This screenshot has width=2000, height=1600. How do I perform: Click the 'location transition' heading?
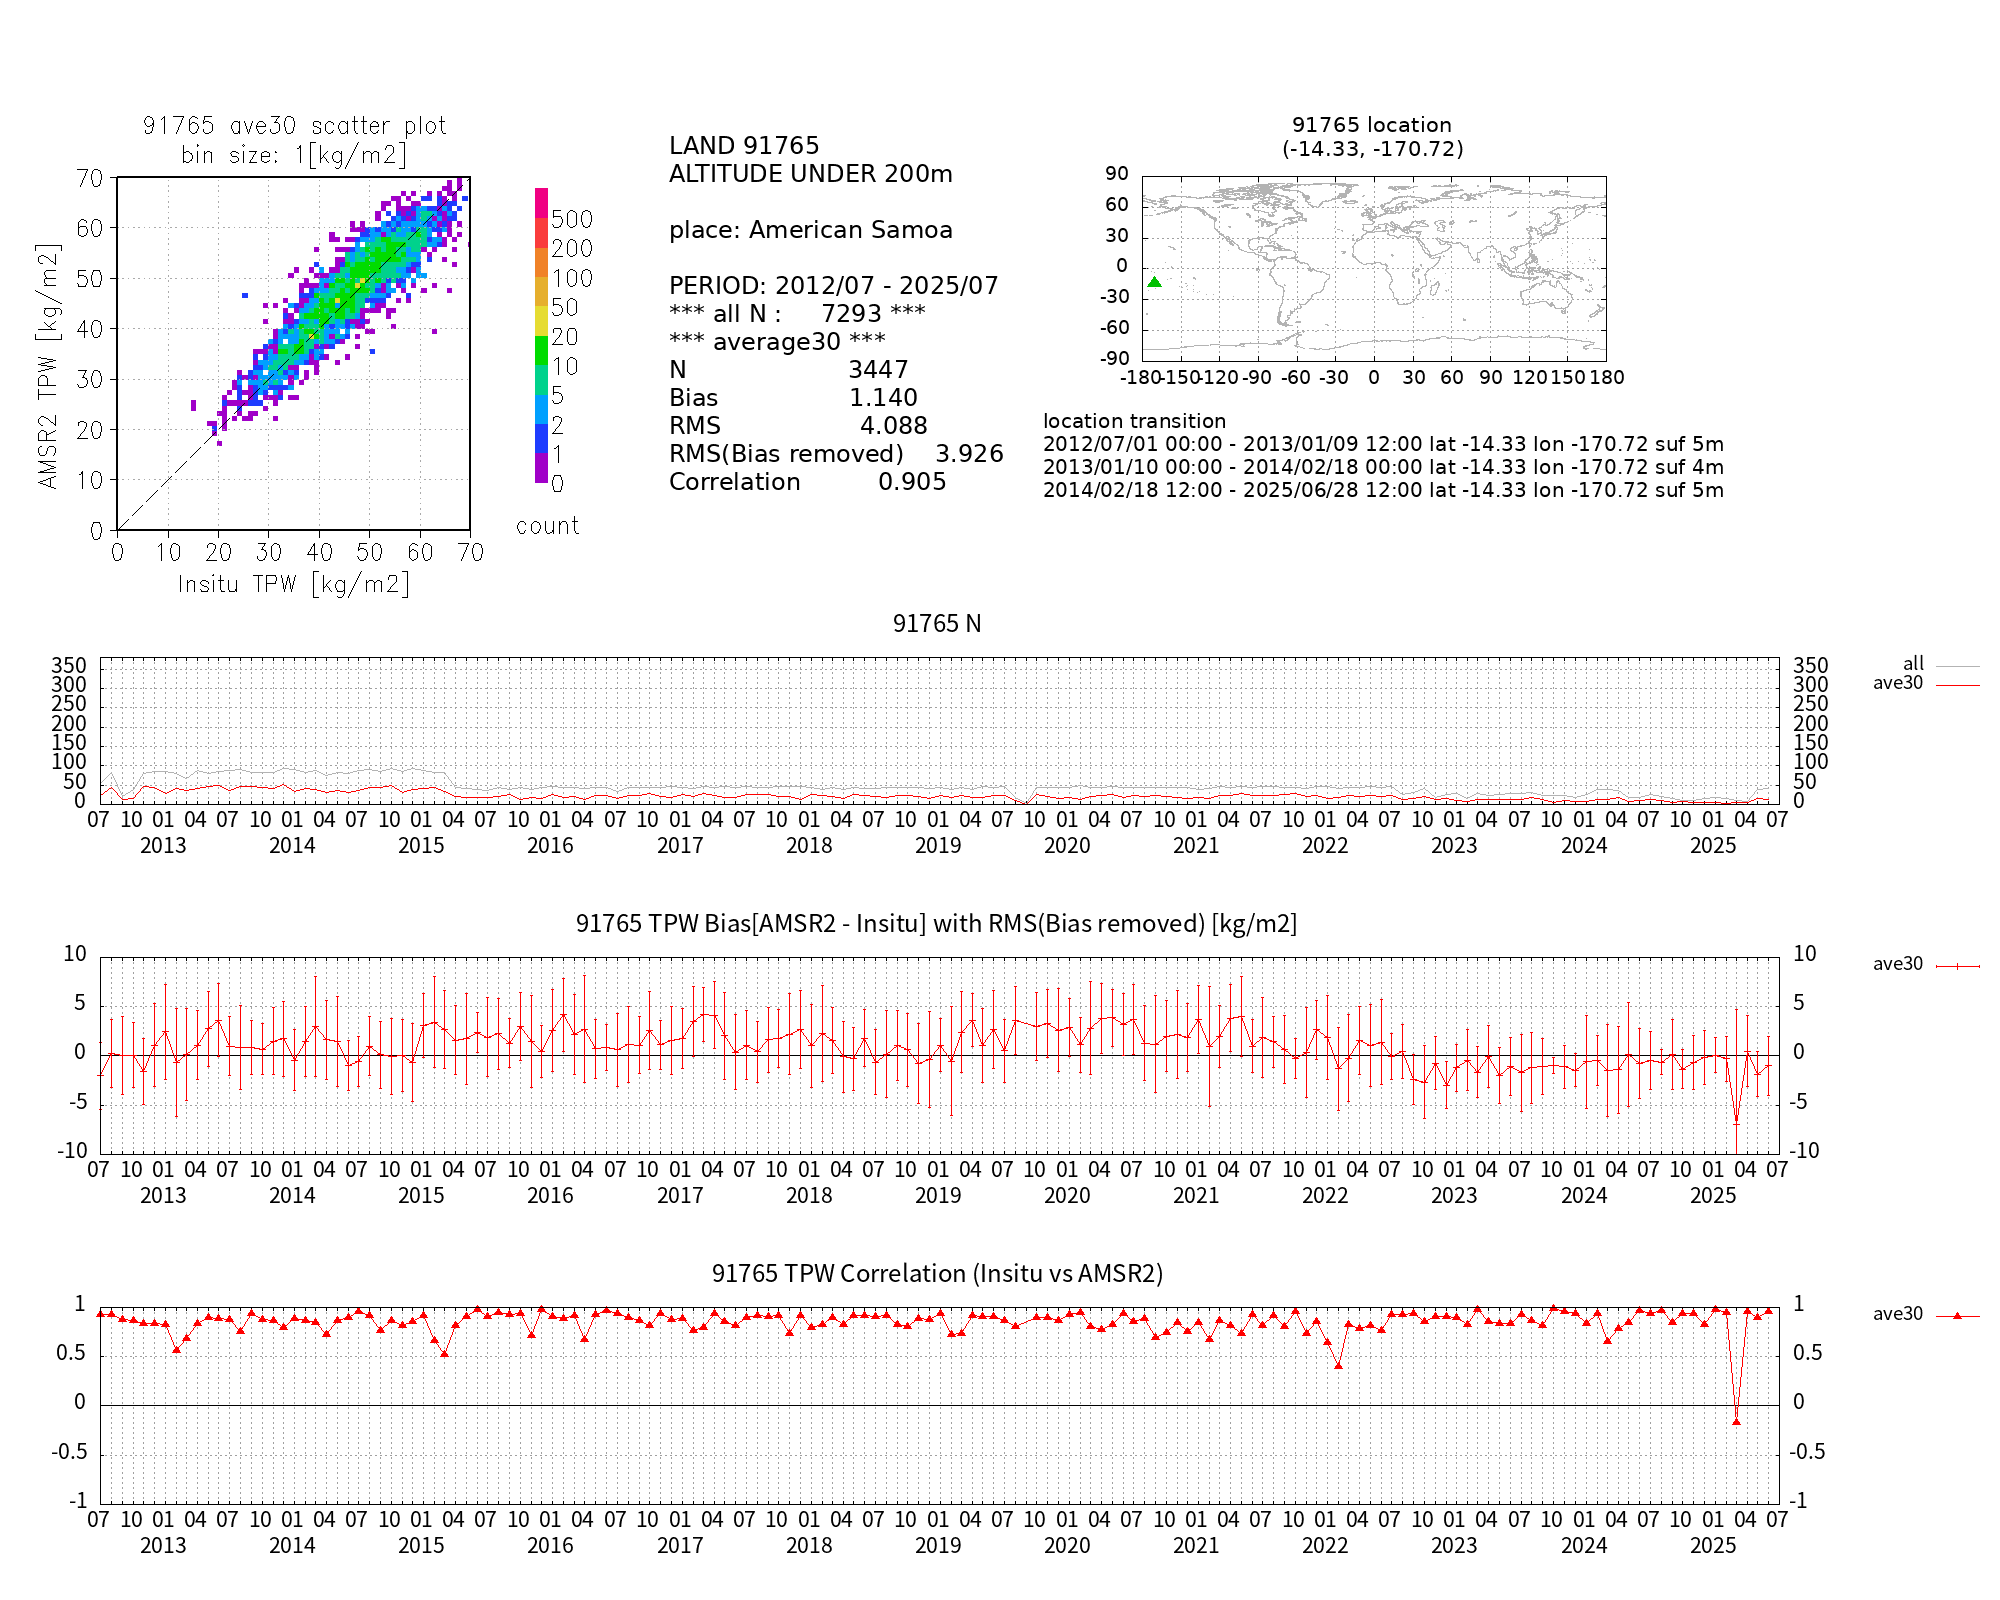pos(1134,421)
